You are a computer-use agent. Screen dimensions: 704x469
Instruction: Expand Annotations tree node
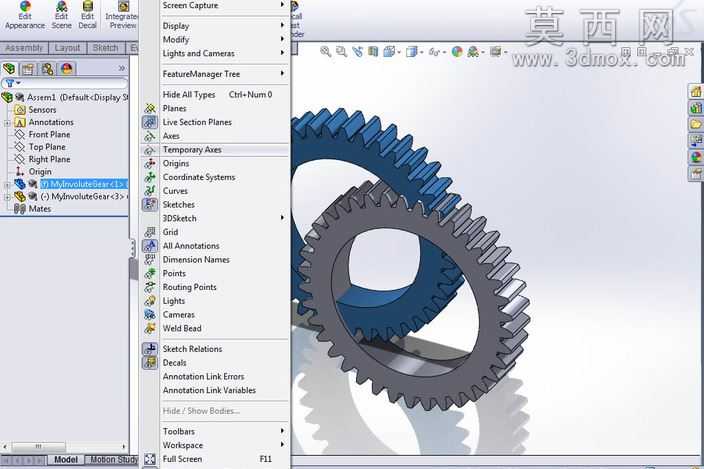[7, 123]
